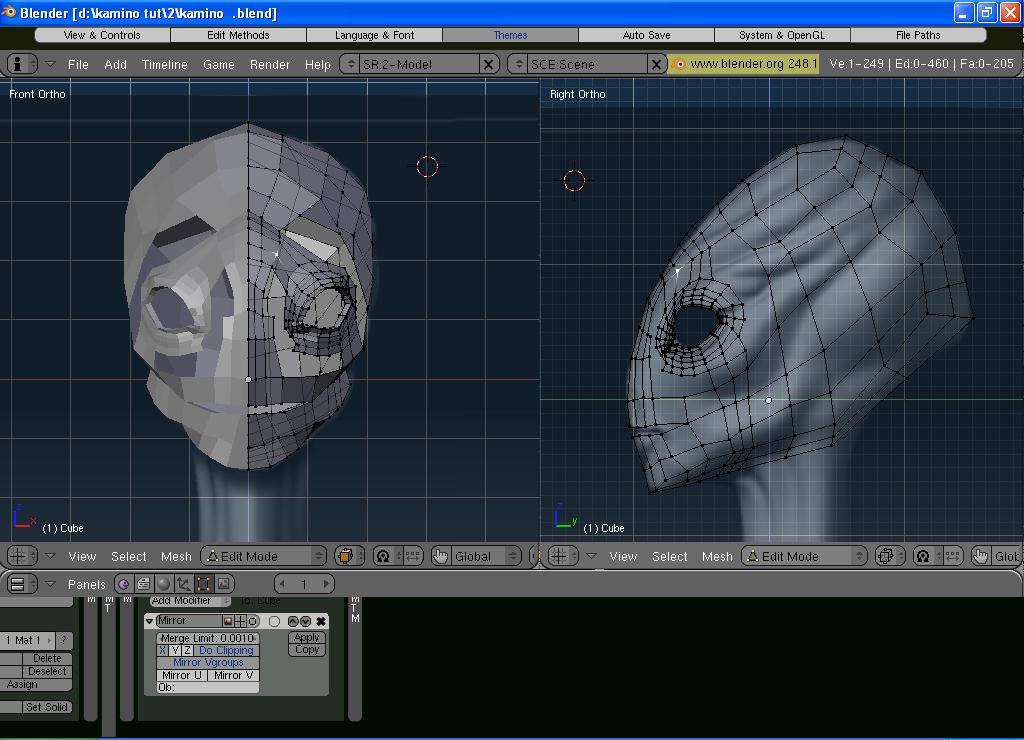Open the File Paths tab

[918, 35]
